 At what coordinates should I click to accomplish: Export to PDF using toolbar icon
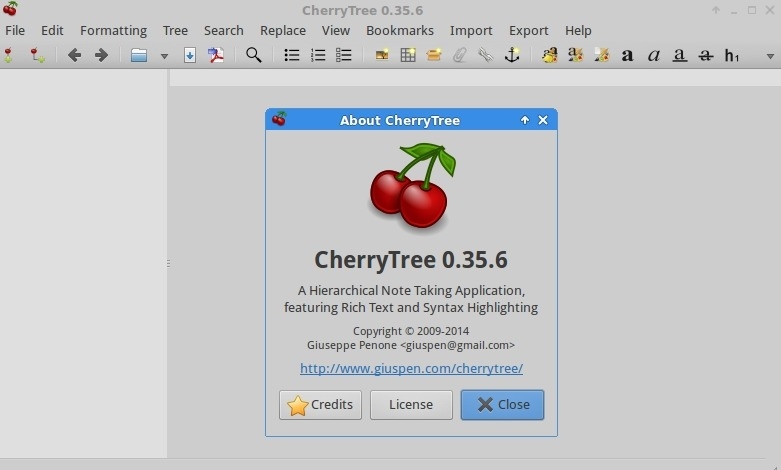click(x=216, y=55)
